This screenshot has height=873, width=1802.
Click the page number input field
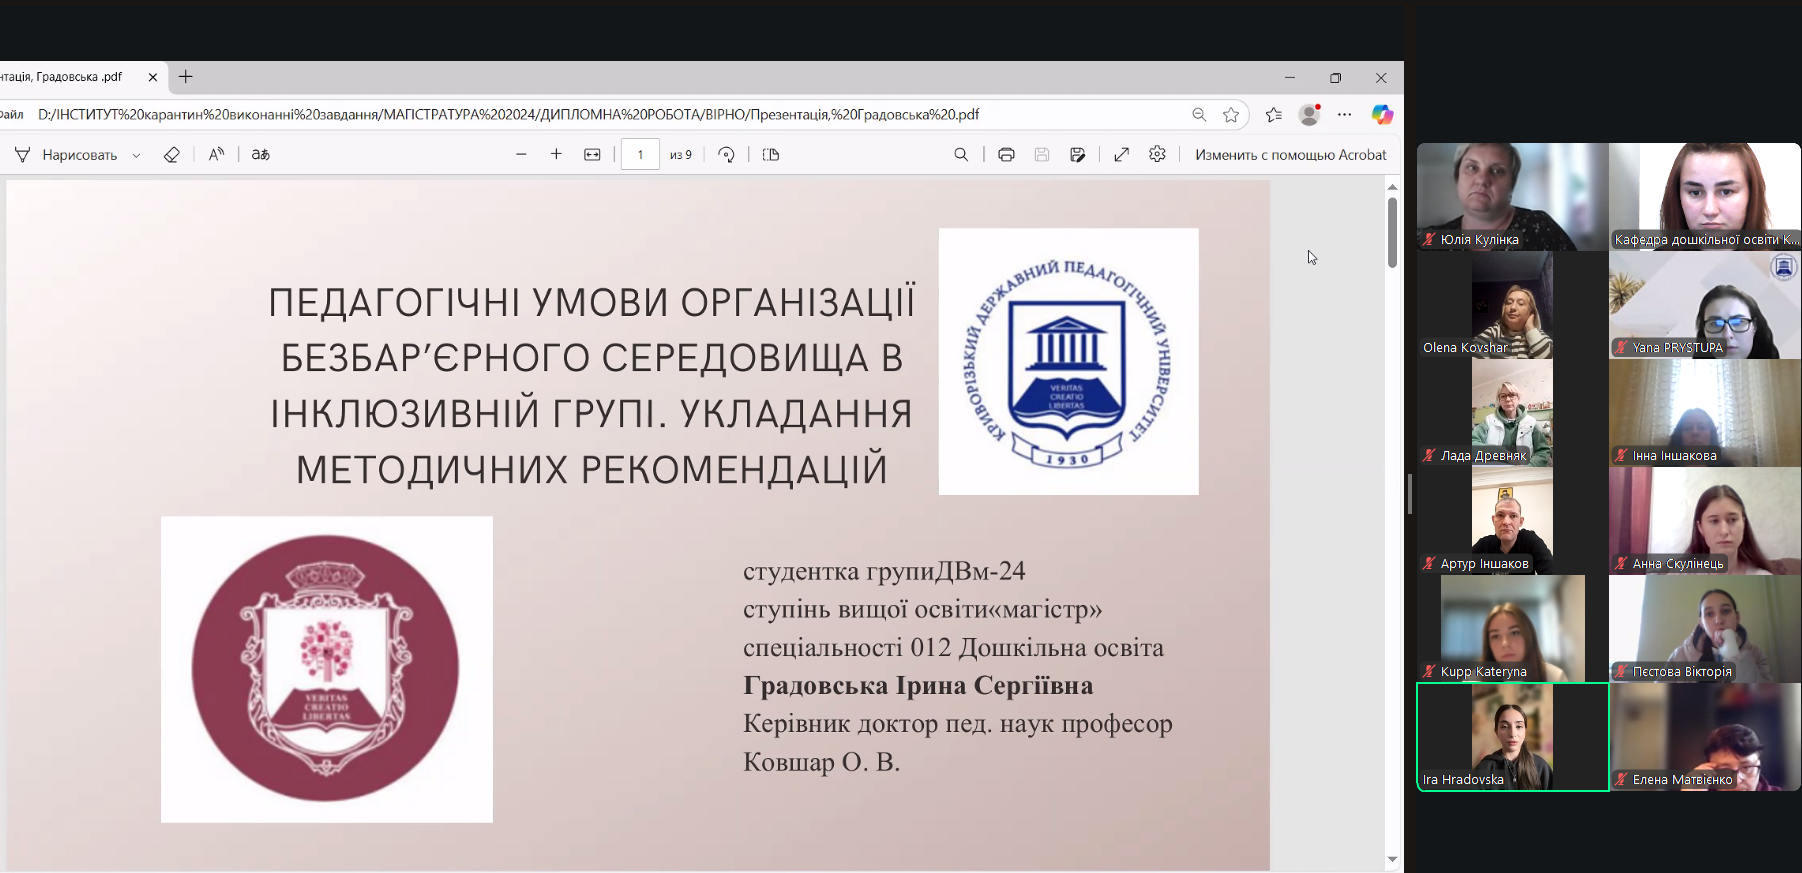click(640, 155)
